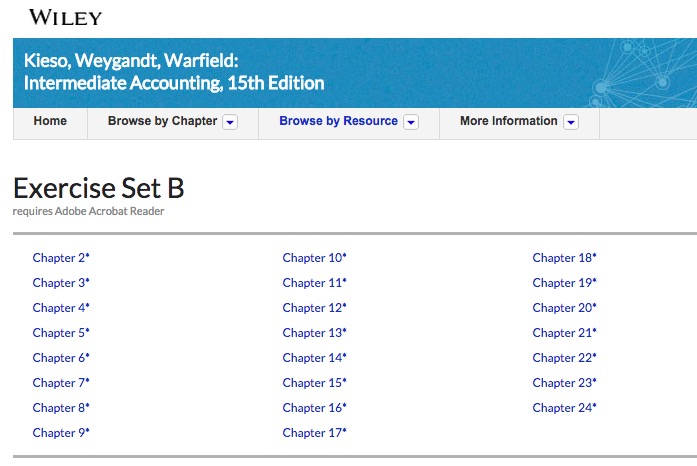Select the Browse by Resource menu
The width and height of the screenshot is (697, 466).
(338, 121)
